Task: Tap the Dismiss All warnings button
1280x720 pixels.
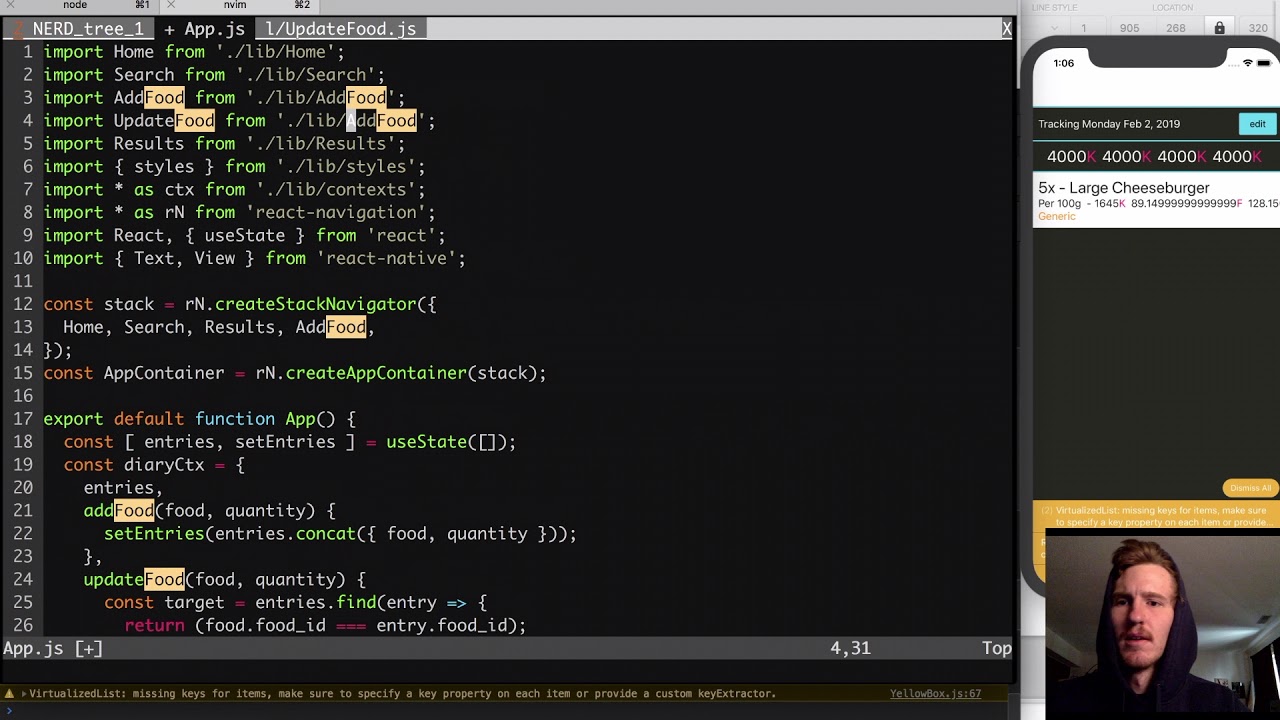Action: 1250,488
